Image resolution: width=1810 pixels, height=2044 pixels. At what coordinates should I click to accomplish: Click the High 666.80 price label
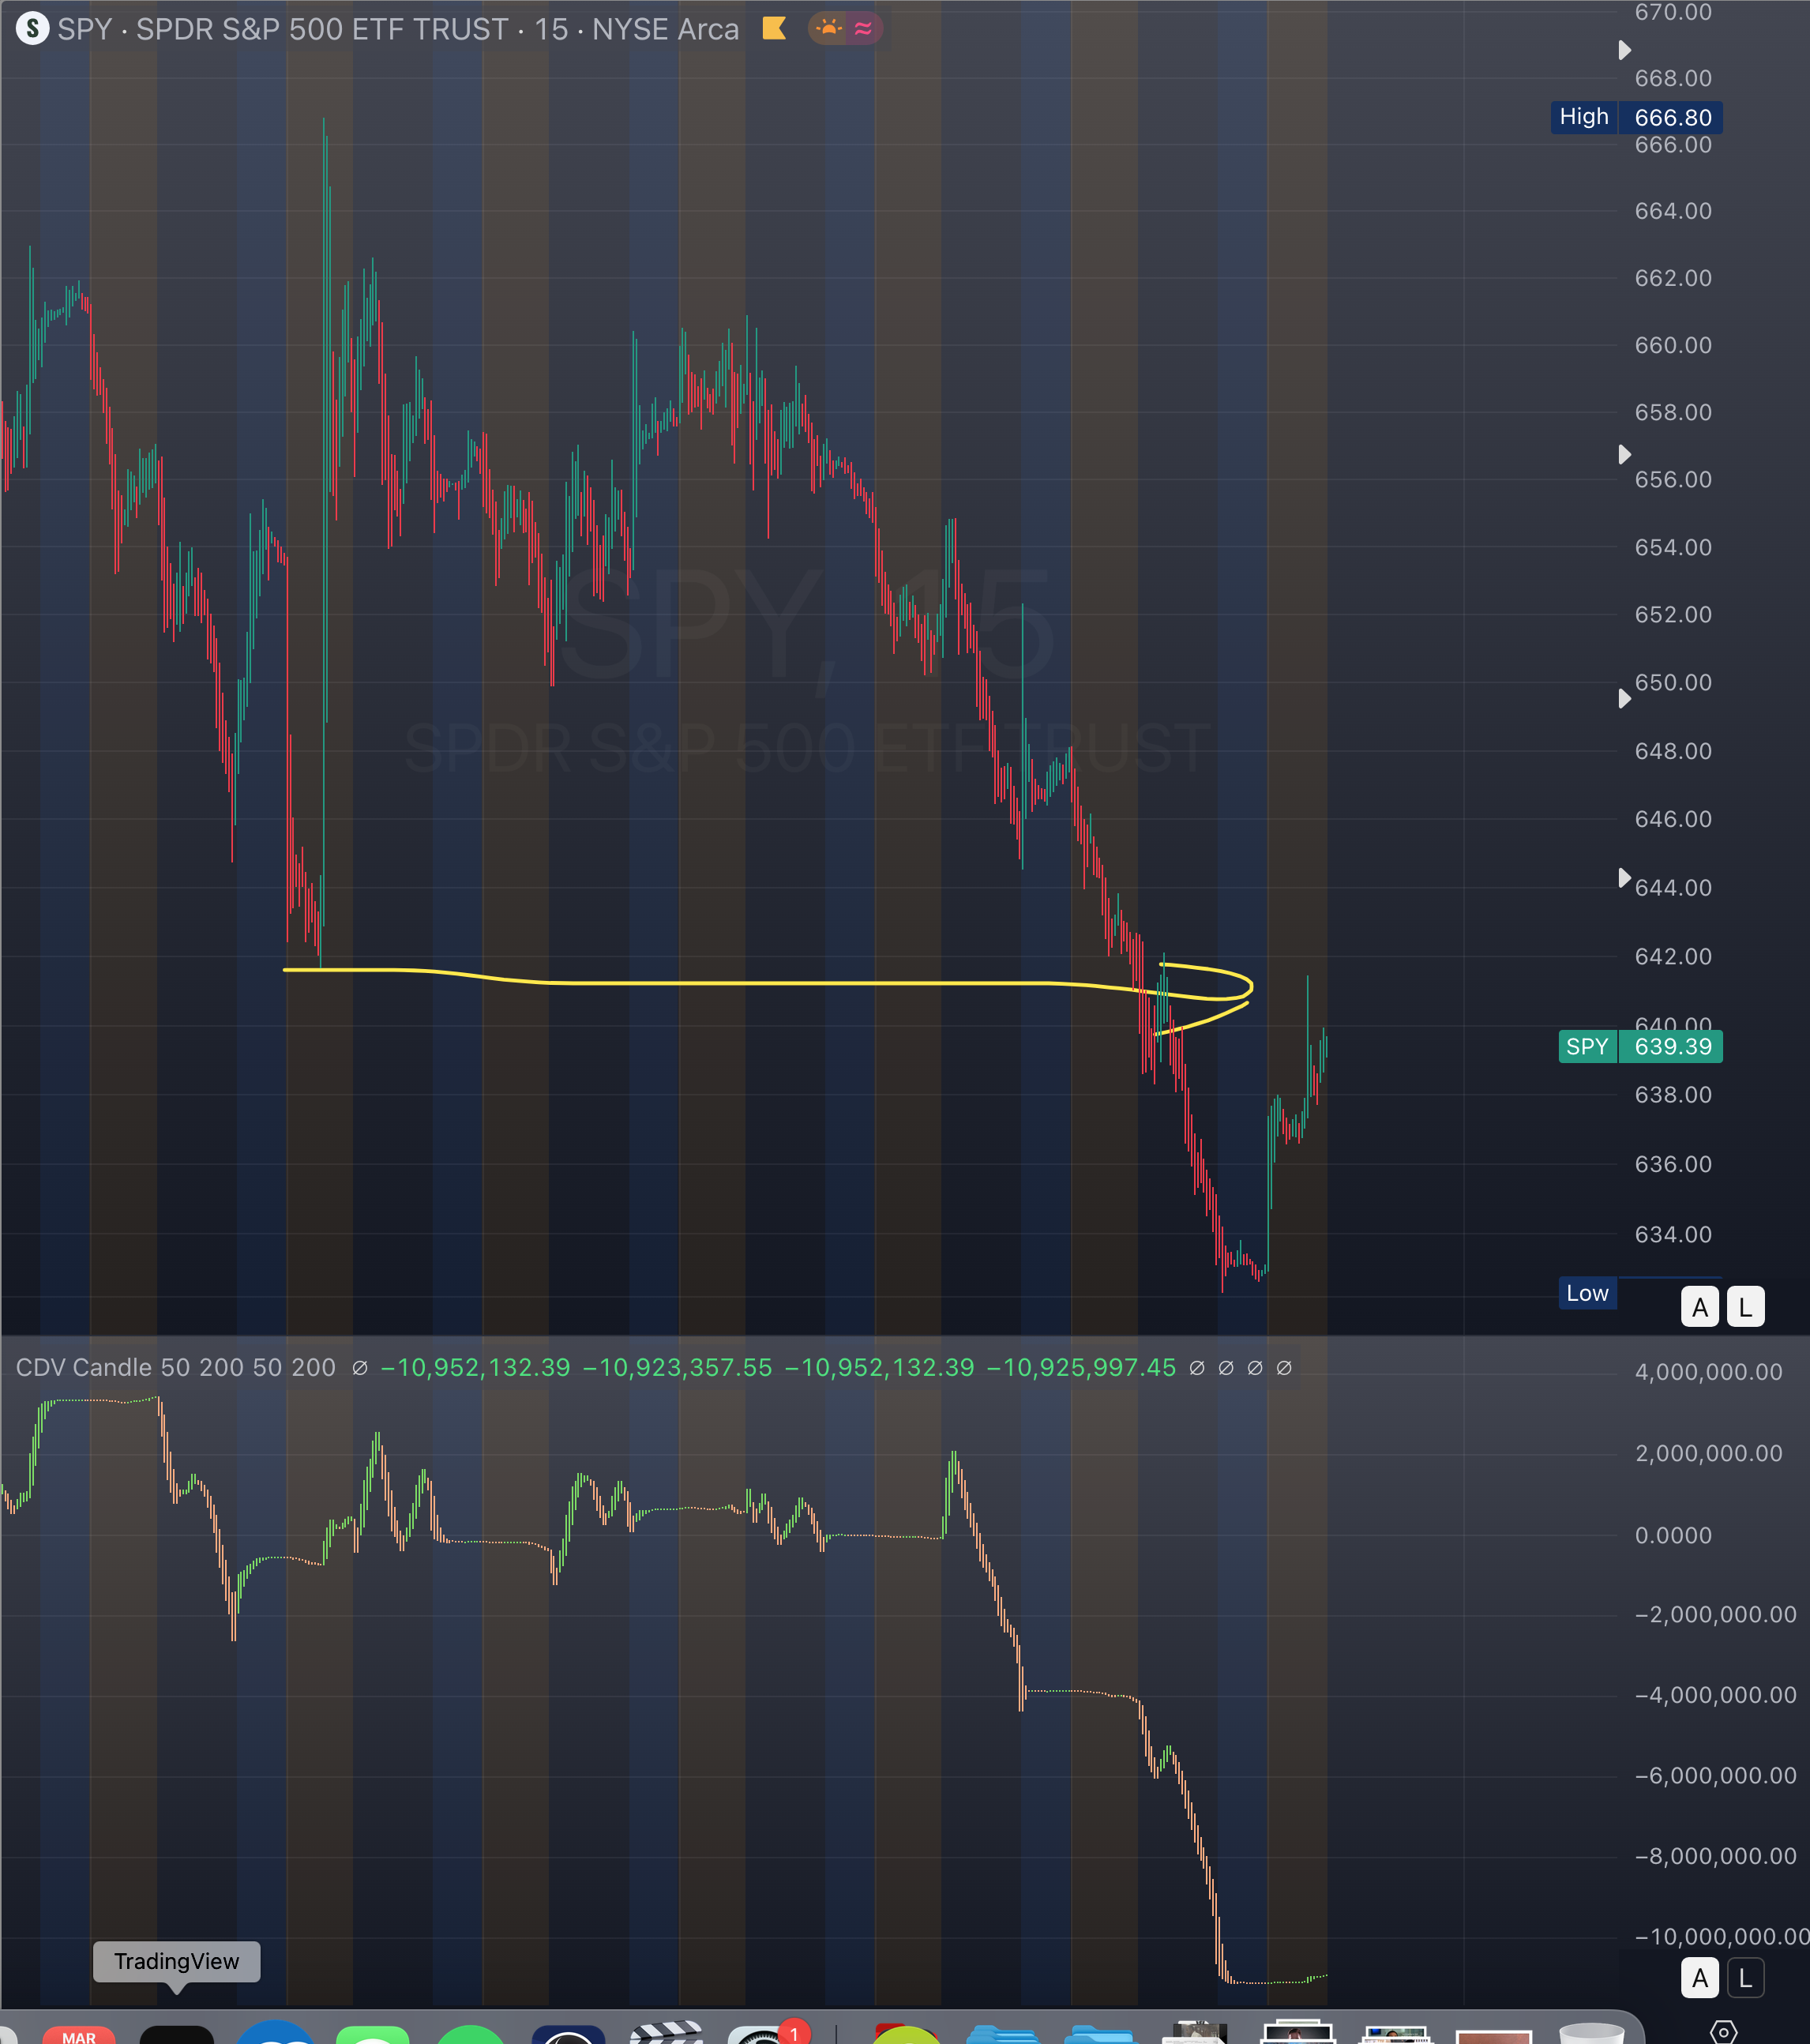coord(1636,117)
